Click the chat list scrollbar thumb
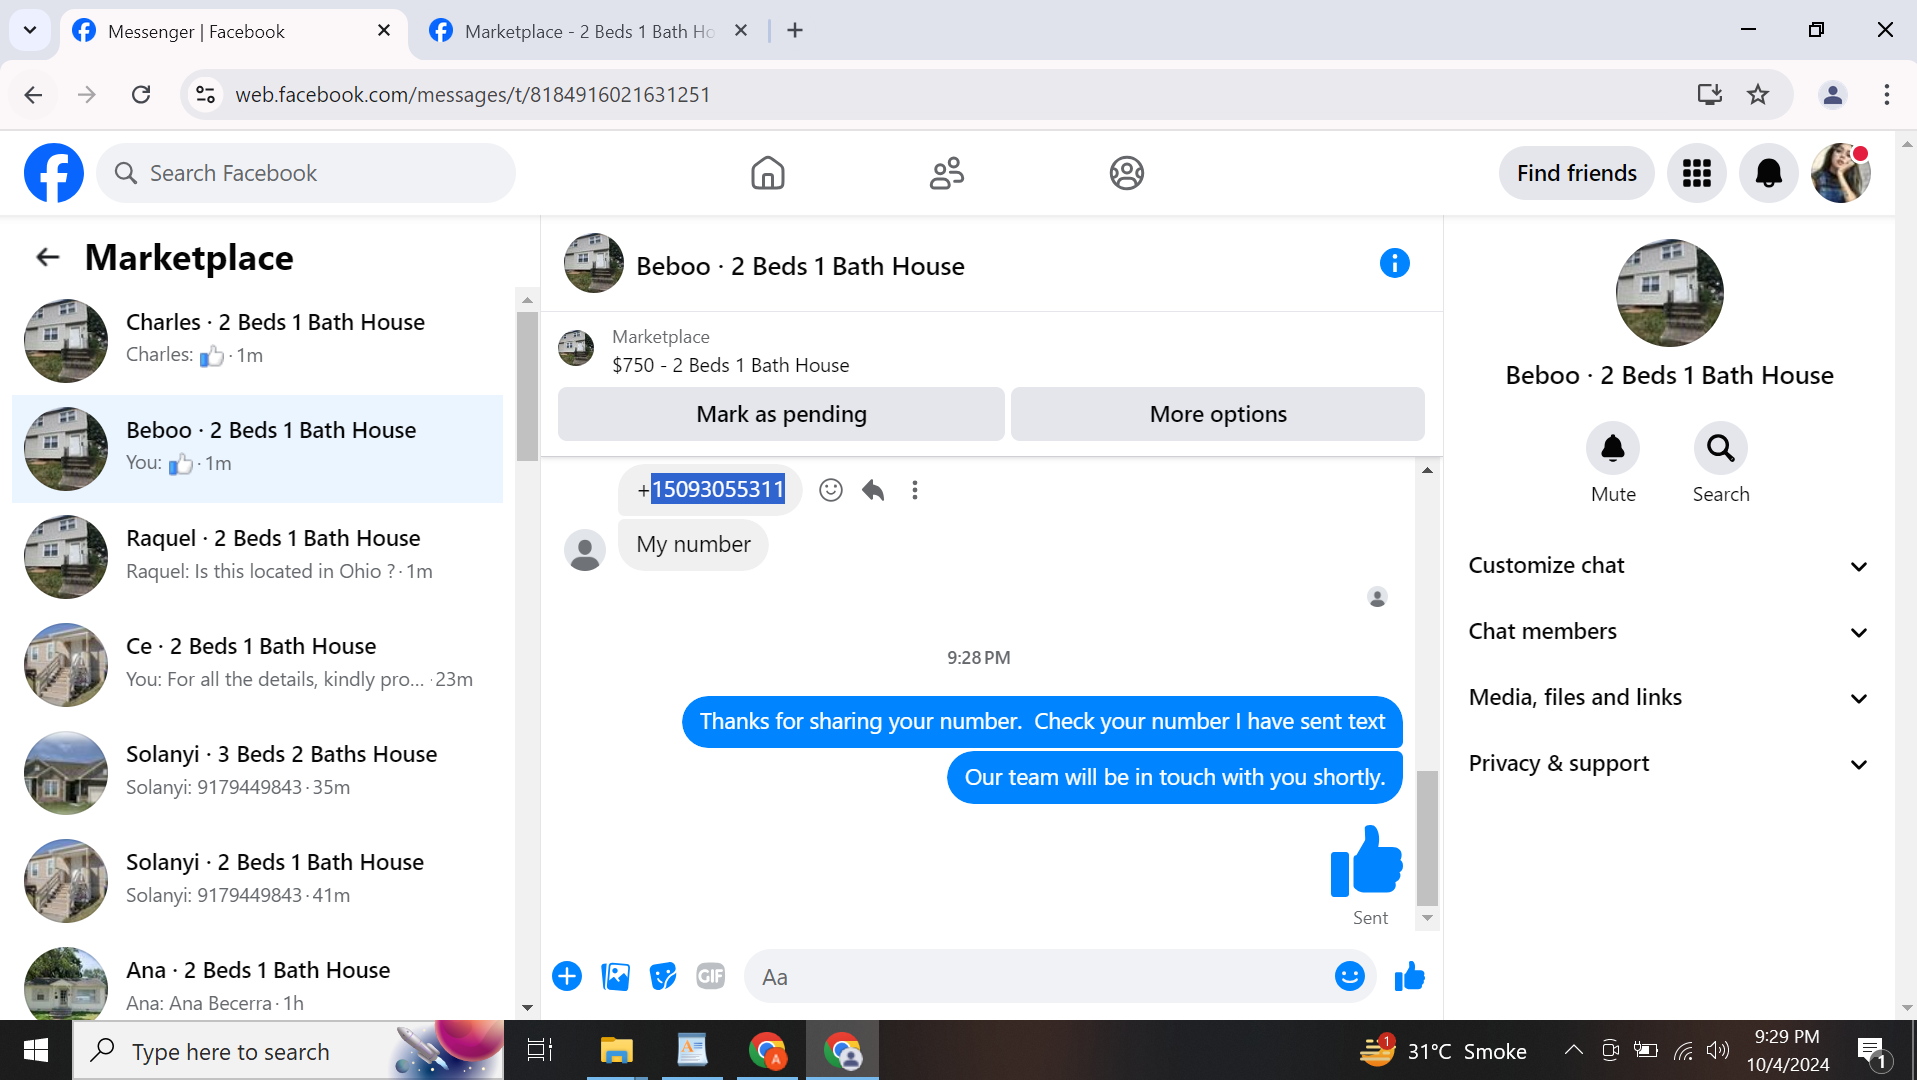 click(527, 386)
